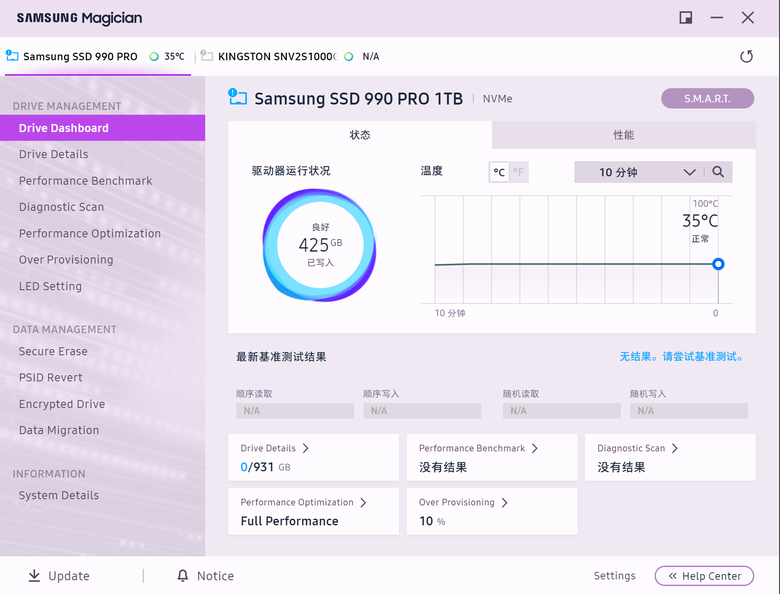780x594 pixels.
Task: Click the 10 % over provisioning value
Action: click(x=432, y=521)
